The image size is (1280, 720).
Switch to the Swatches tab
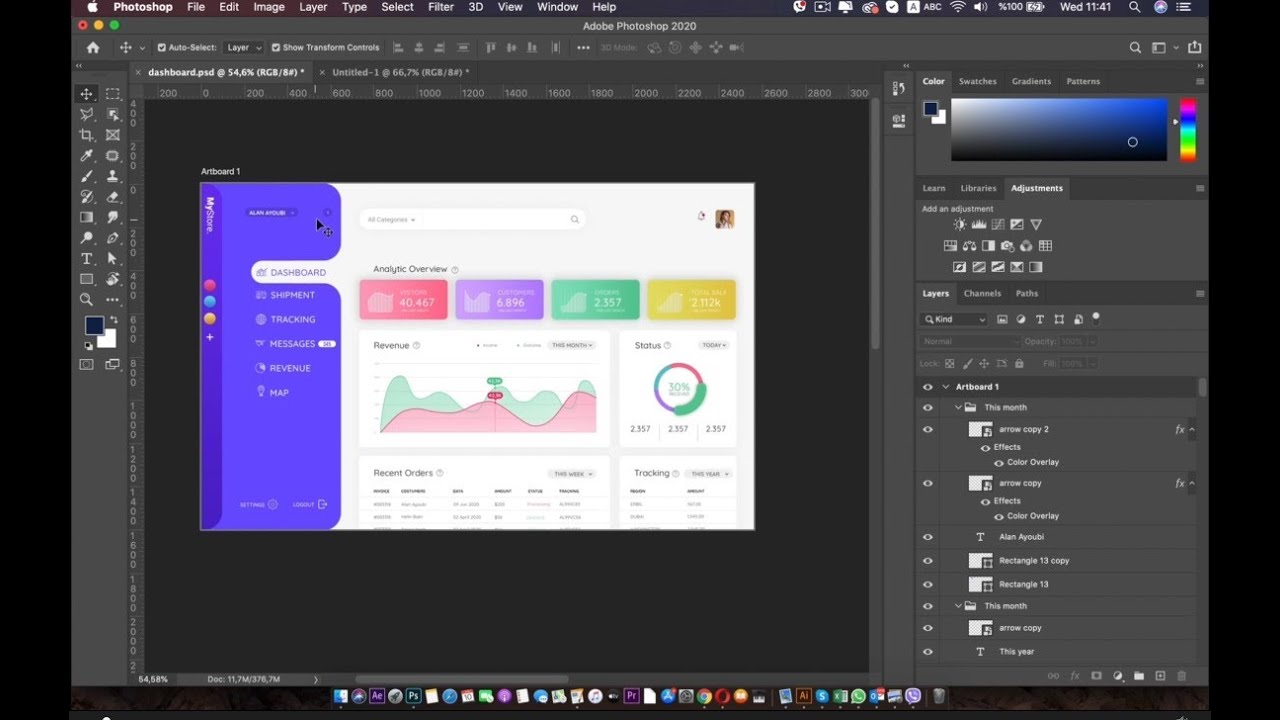click(x=977, y=82)
